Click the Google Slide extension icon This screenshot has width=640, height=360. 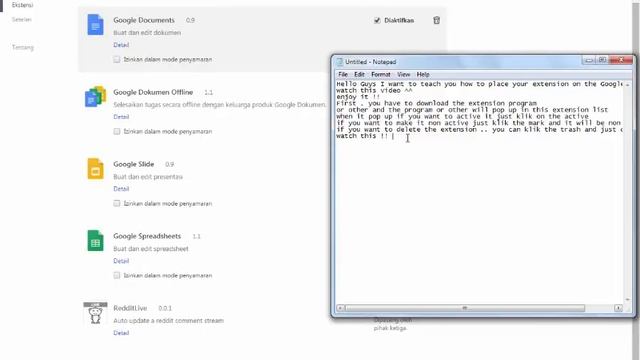coord(95,169)
